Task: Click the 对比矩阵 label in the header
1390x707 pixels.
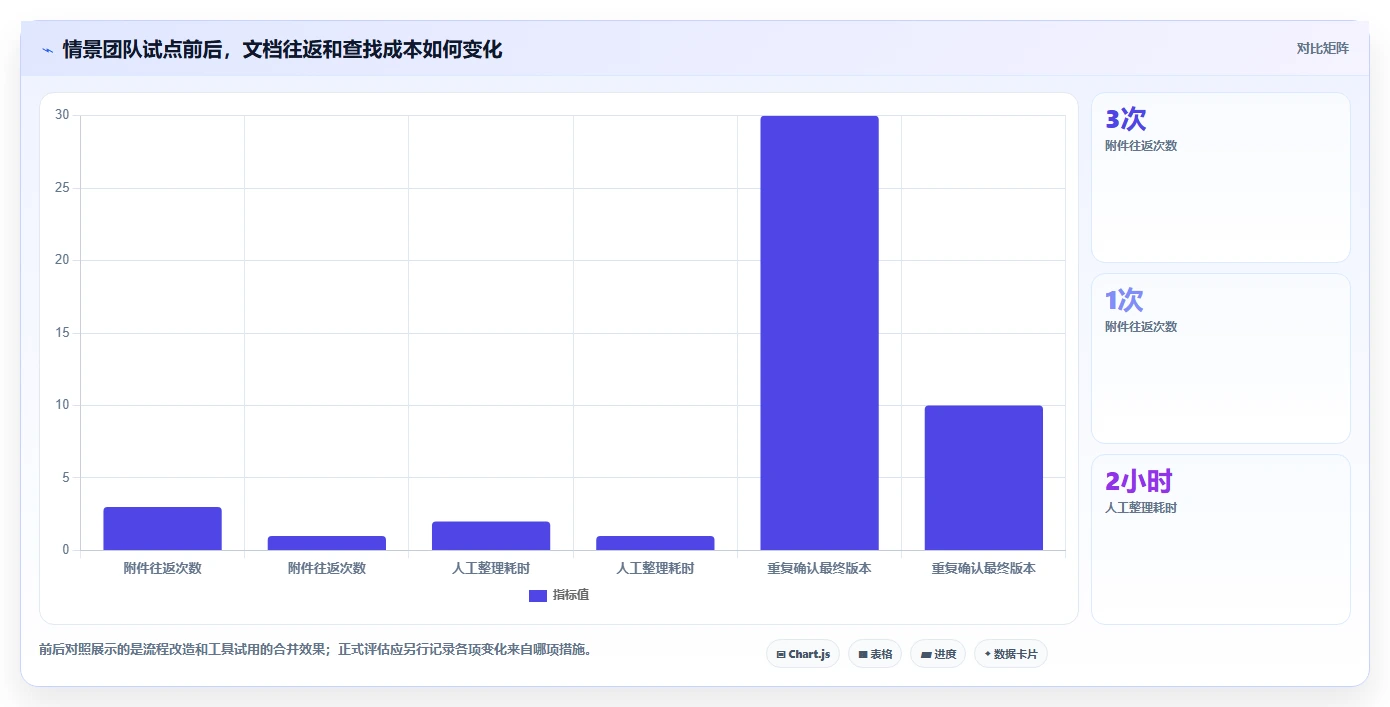Action: (x=1323, y=48)
